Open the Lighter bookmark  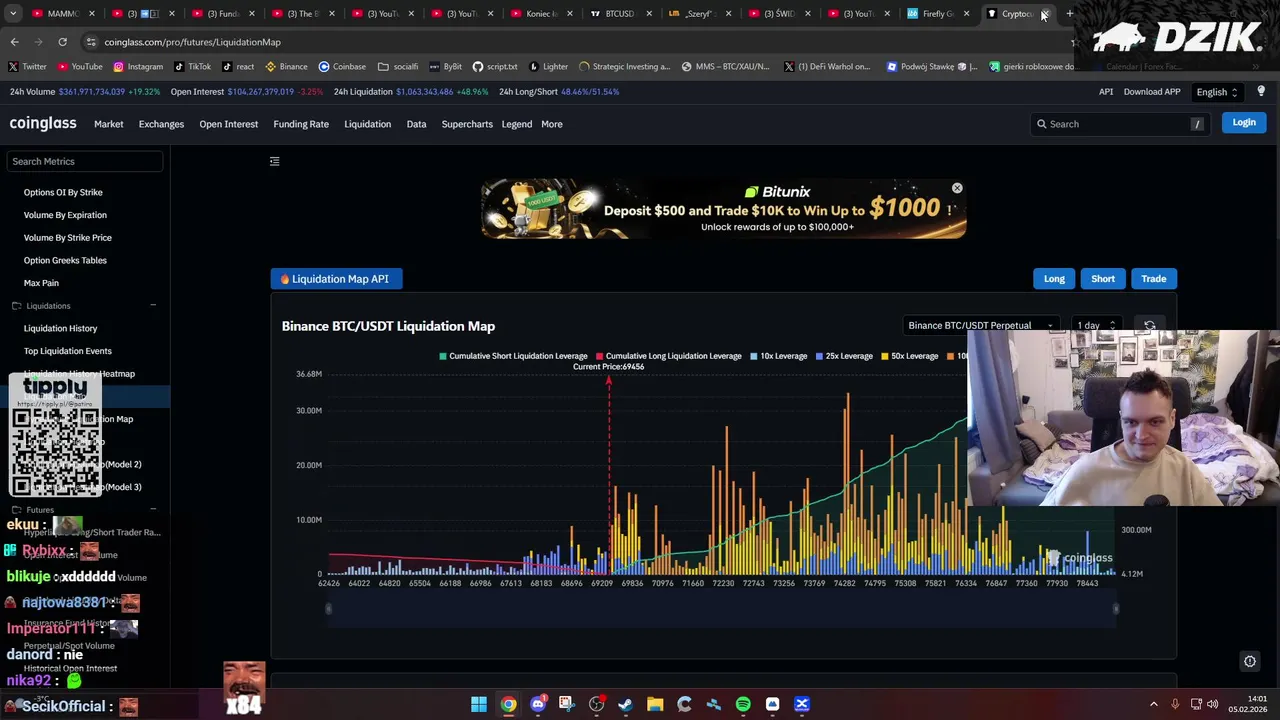coord(548,66)
